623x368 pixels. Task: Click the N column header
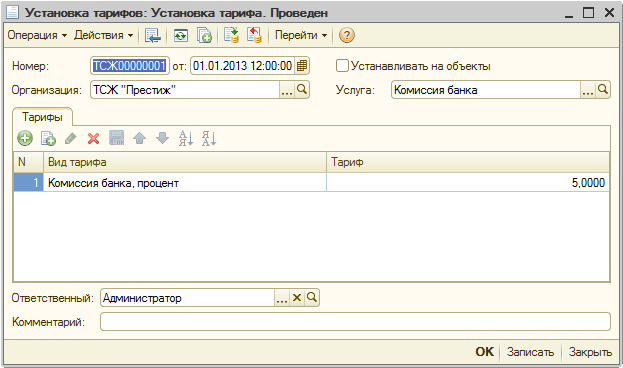click(x=28, y=162)
